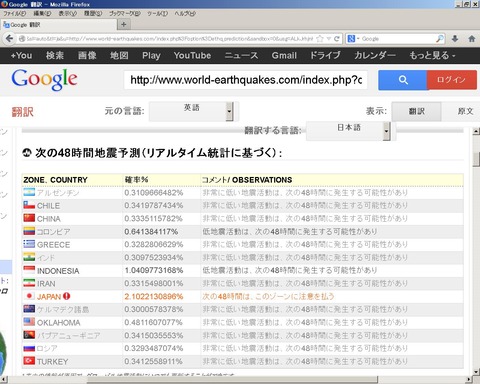The height and width of the screenshot is (384, 480).
Task: Click the red ログイン button
Action: tap(452, 80)
